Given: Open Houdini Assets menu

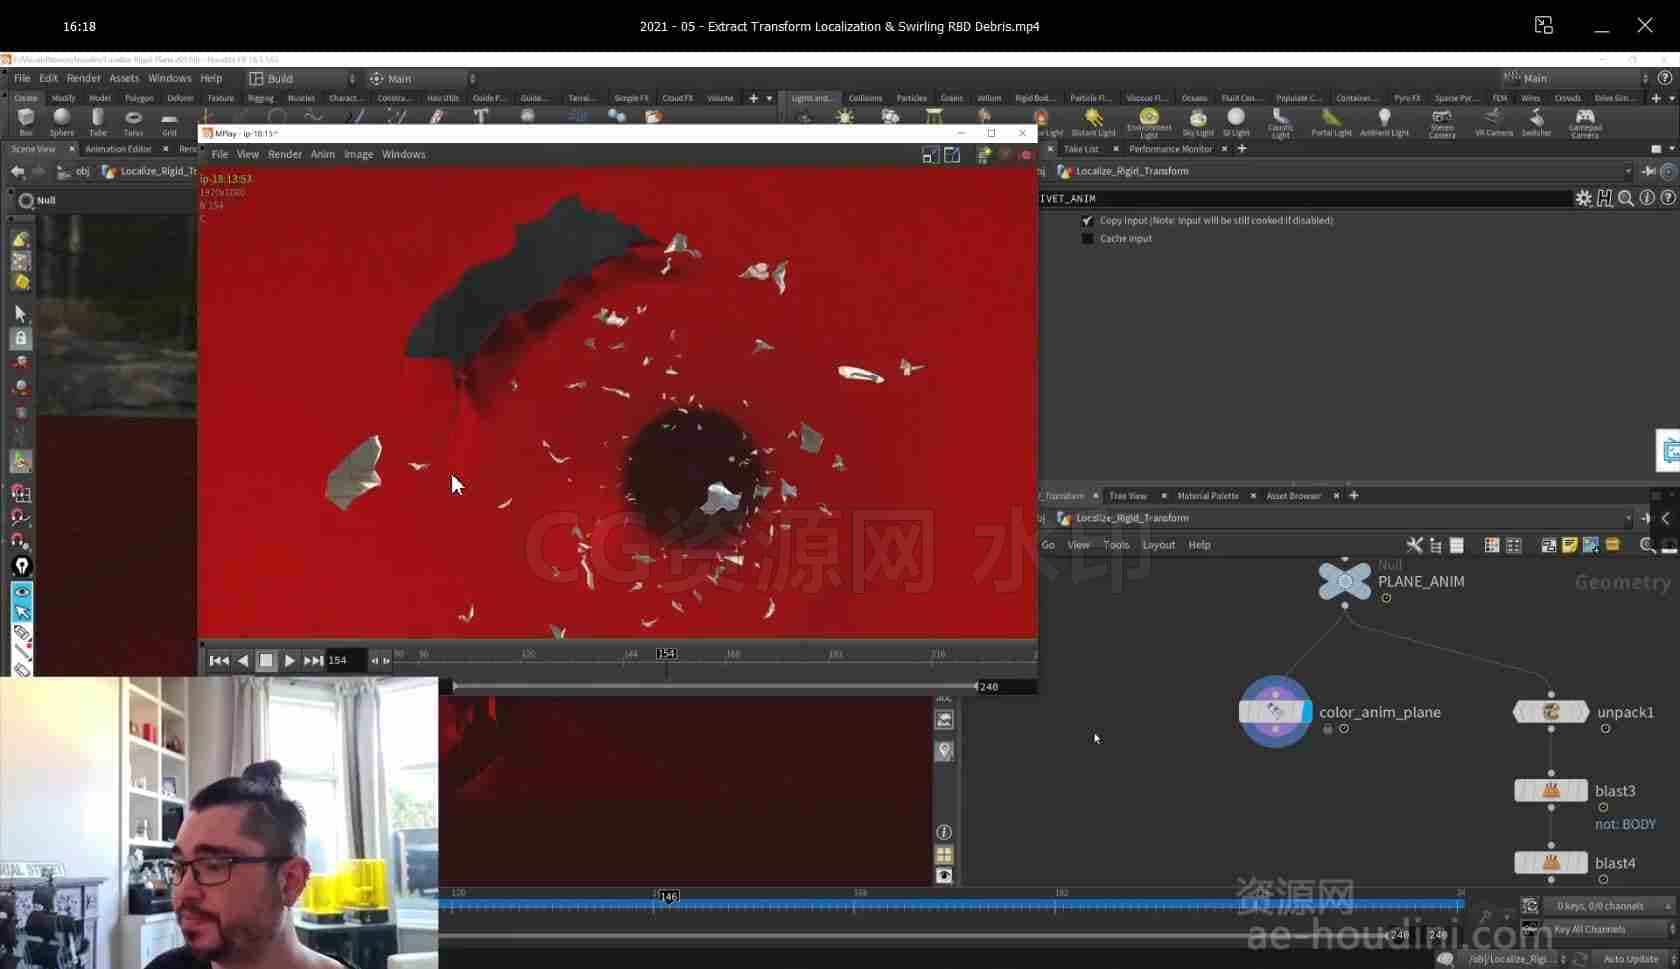Looking at the screenshot, I should pos(124,78).
